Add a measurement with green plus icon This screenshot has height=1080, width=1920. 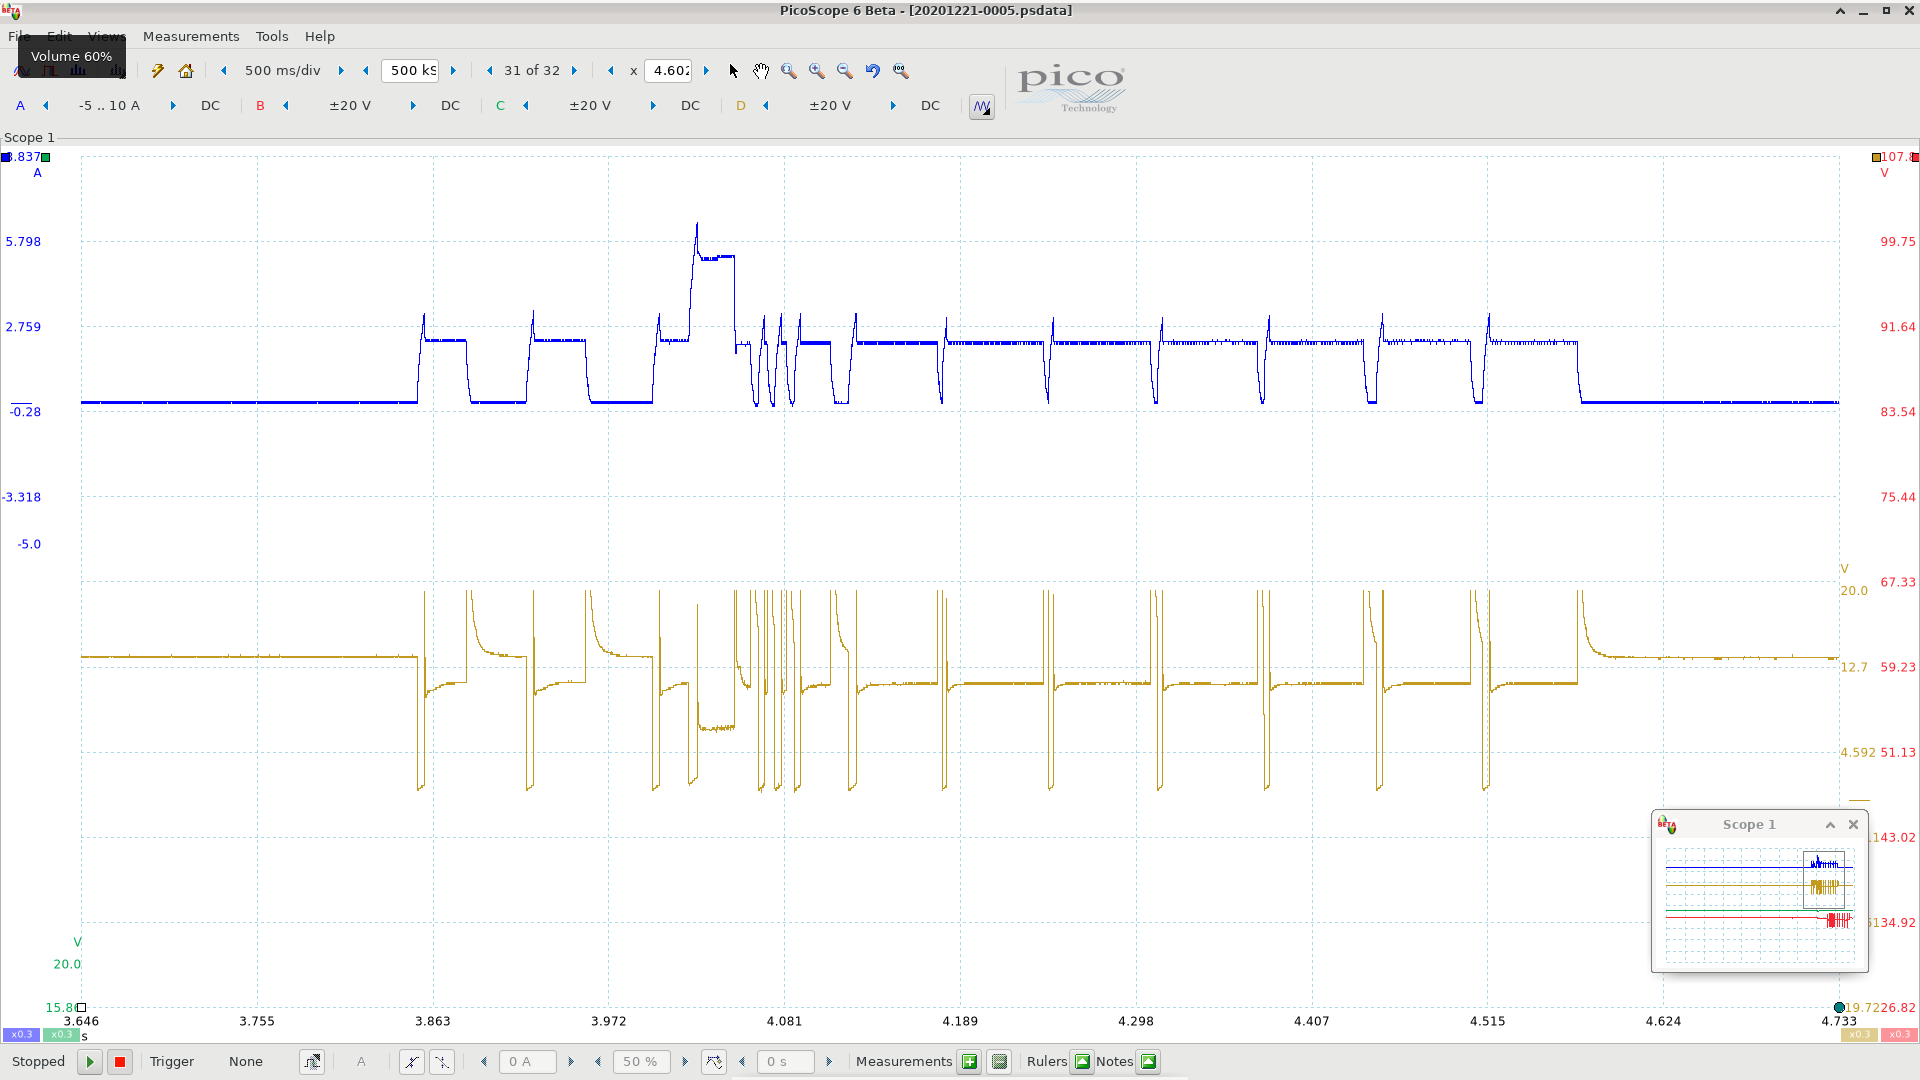pos(969,1062)
